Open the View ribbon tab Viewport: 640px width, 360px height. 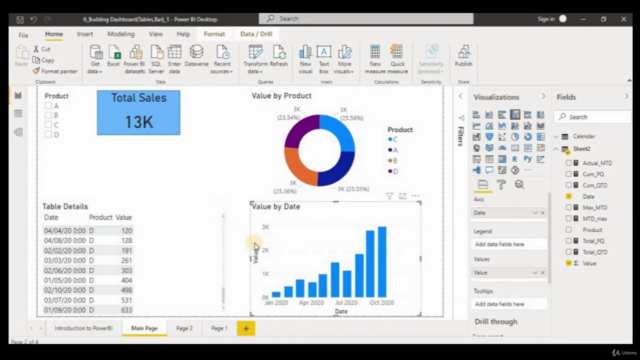point(156,34)
